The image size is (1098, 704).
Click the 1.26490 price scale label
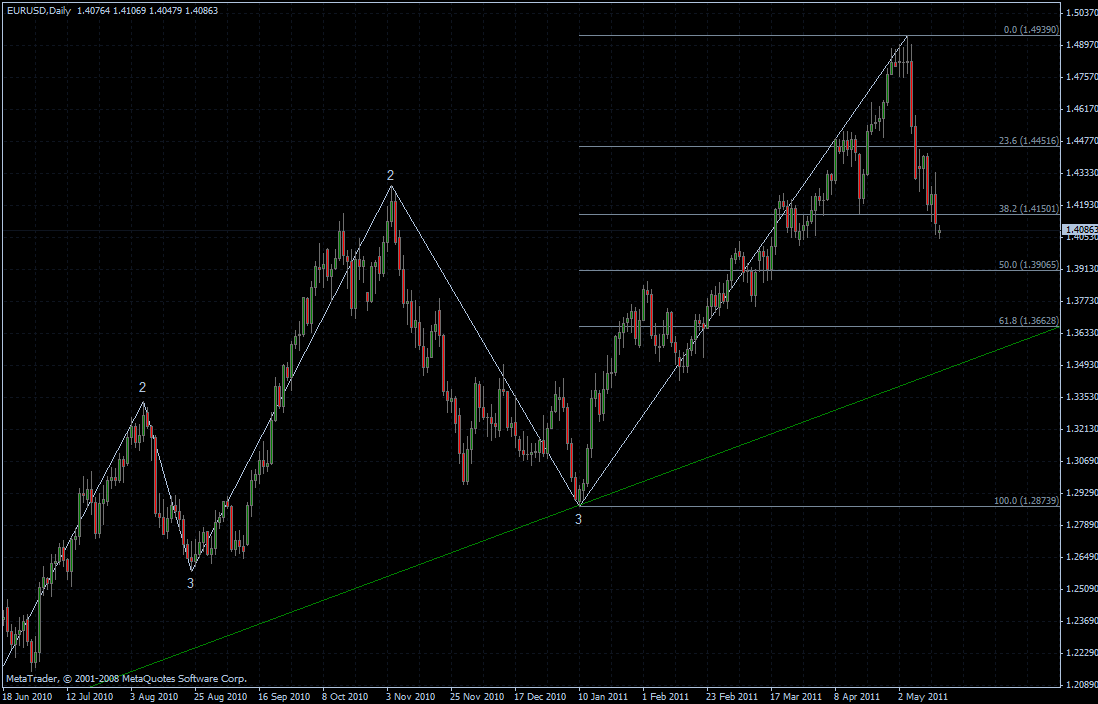coord(1082,557)
